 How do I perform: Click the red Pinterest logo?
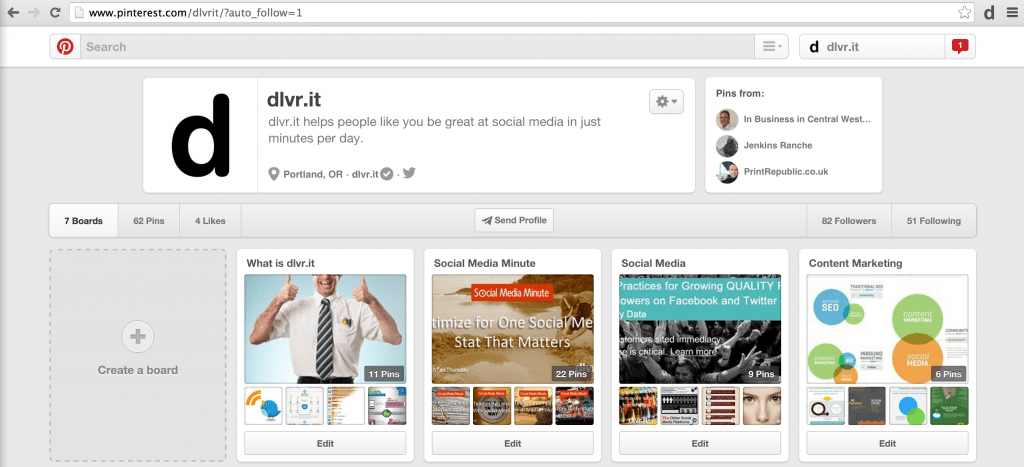coord(65,46)
